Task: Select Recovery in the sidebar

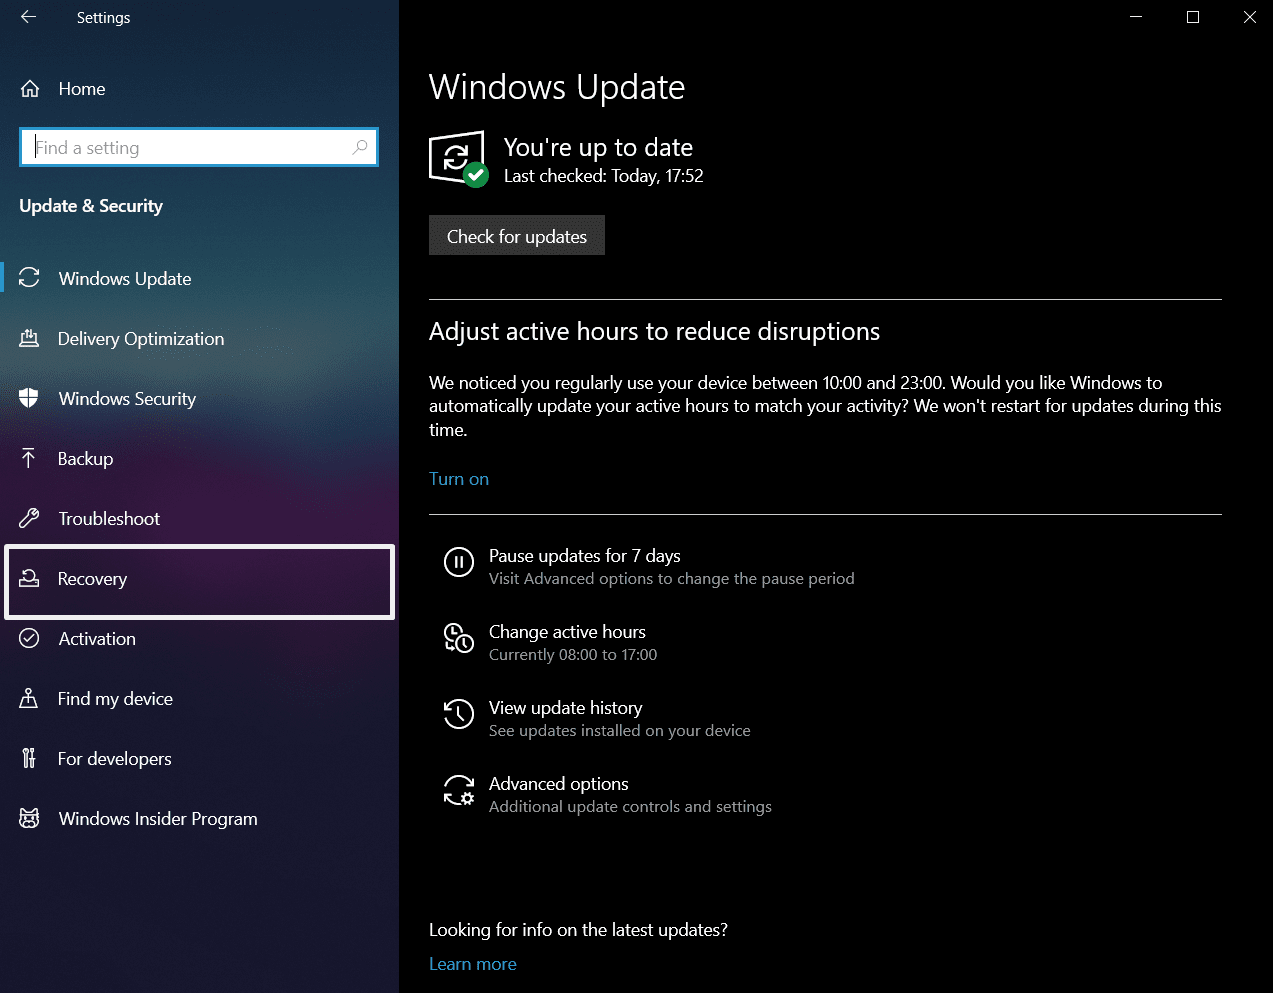Action: [199, 581]
